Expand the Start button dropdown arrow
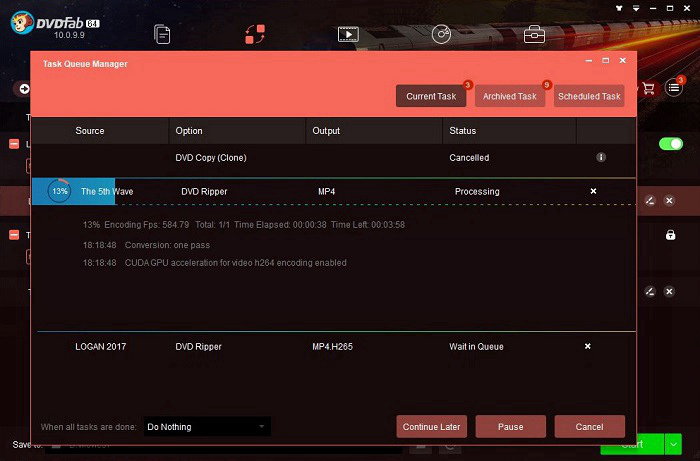Screen dimensions: 700x461 point(673,444)
